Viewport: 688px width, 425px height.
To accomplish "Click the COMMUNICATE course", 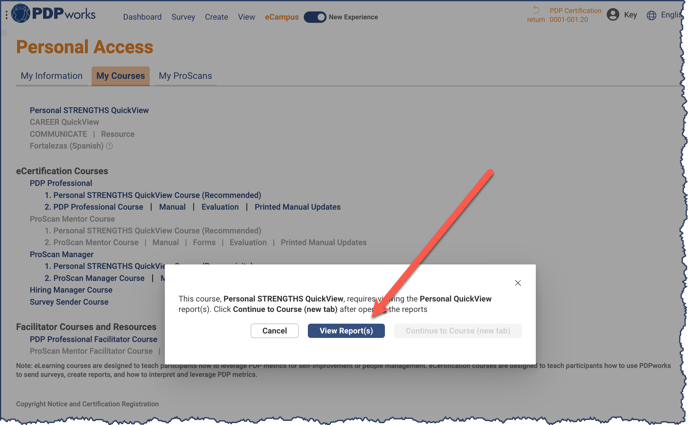I will (58, 134).
